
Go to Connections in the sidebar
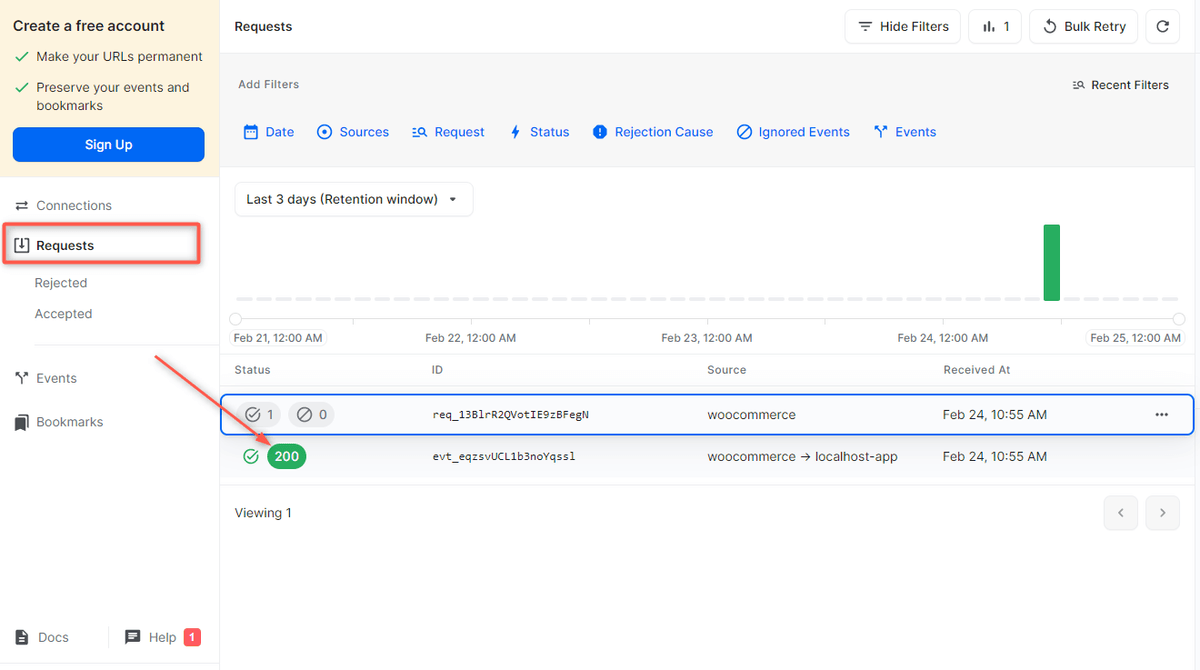tap(73, 205)
